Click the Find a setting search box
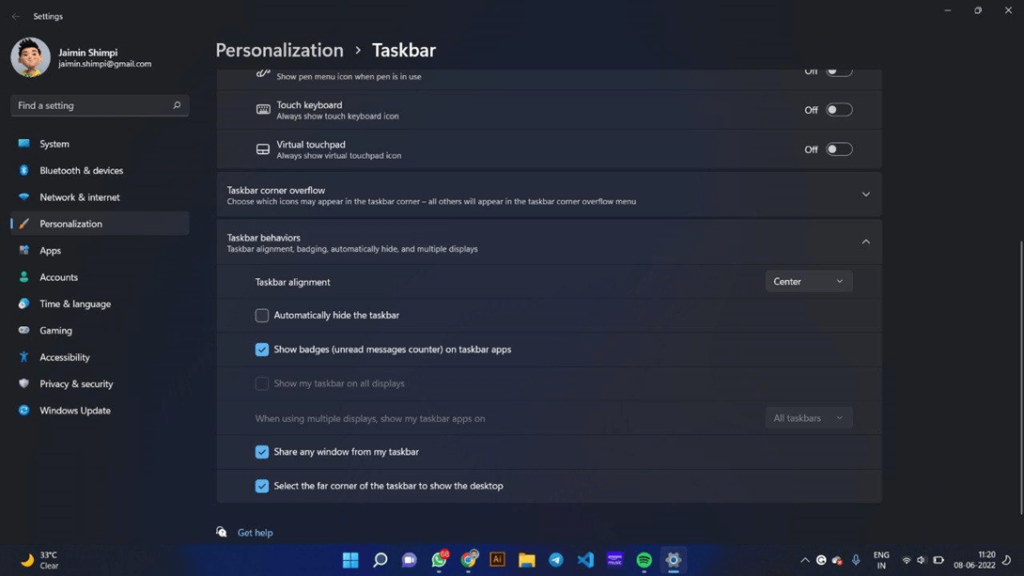 point(100,105)
